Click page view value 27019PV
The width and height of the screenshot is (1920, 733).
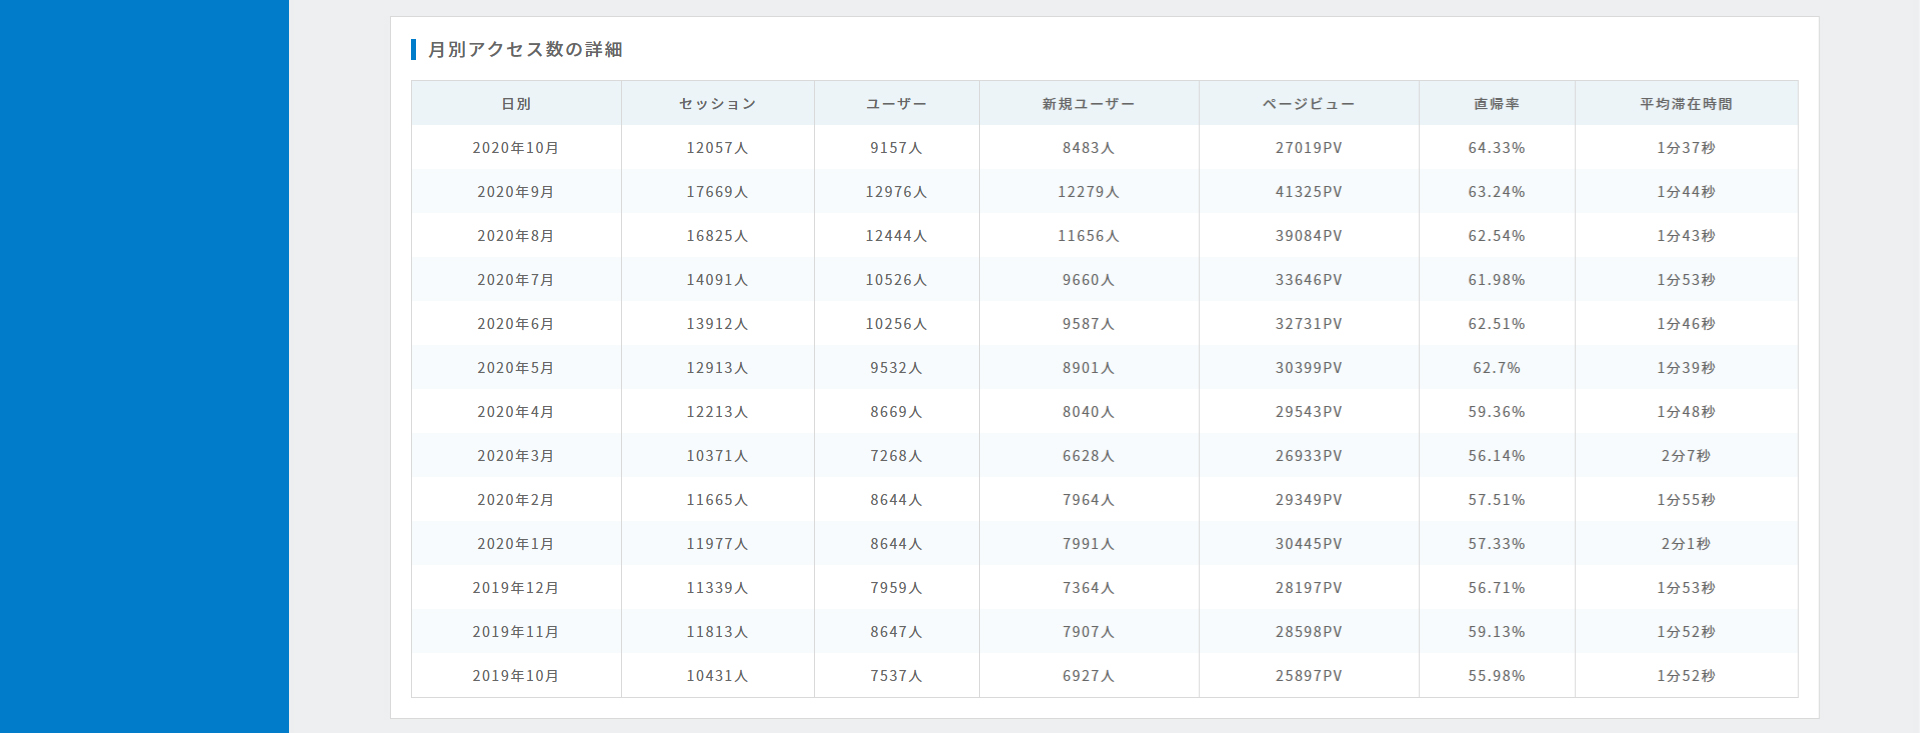[x=1309, y=148]
